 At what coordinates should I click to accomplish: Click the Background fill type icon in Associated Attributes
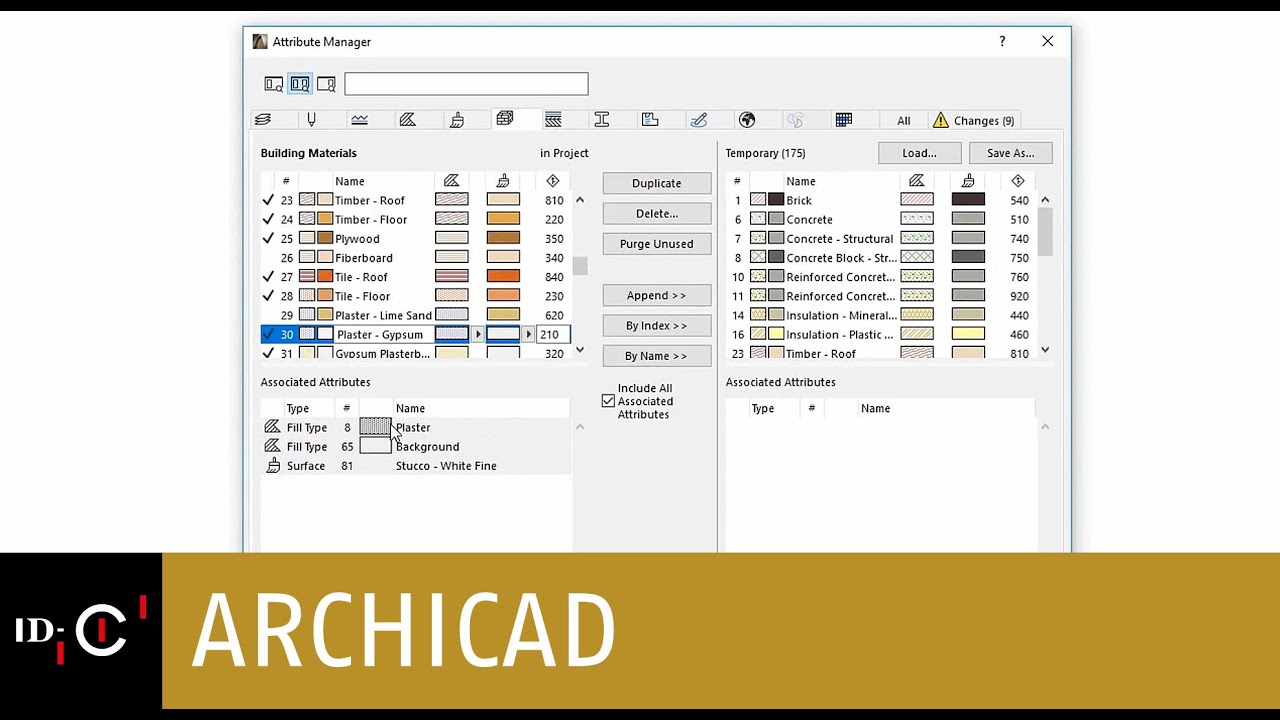click(x=272, y=446)
